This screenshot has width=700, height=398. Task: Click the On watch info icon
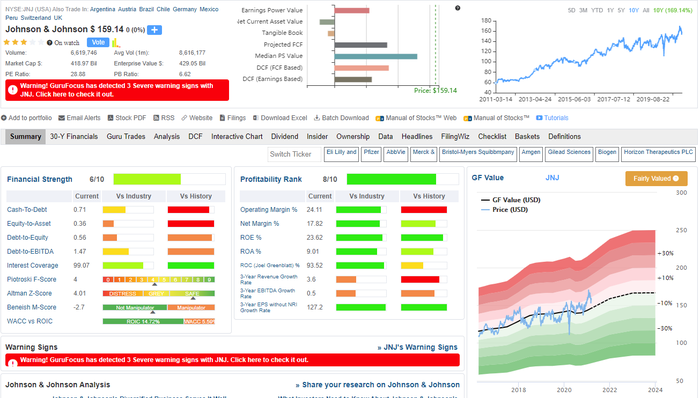pyautogui.click(x=50, y=43)
